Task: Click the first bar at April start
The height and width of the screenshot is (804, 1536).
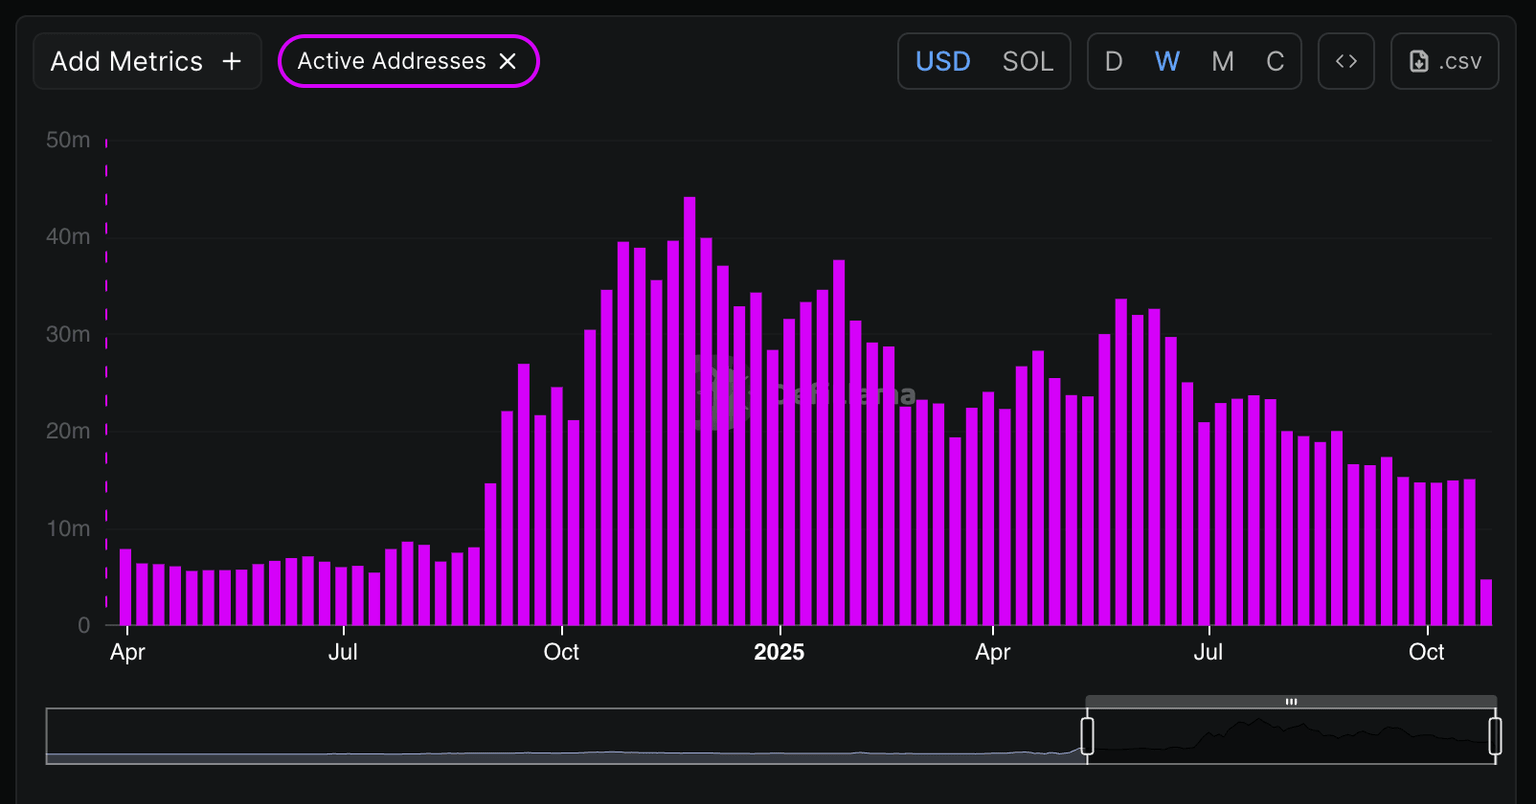Action: click(125, 587)
